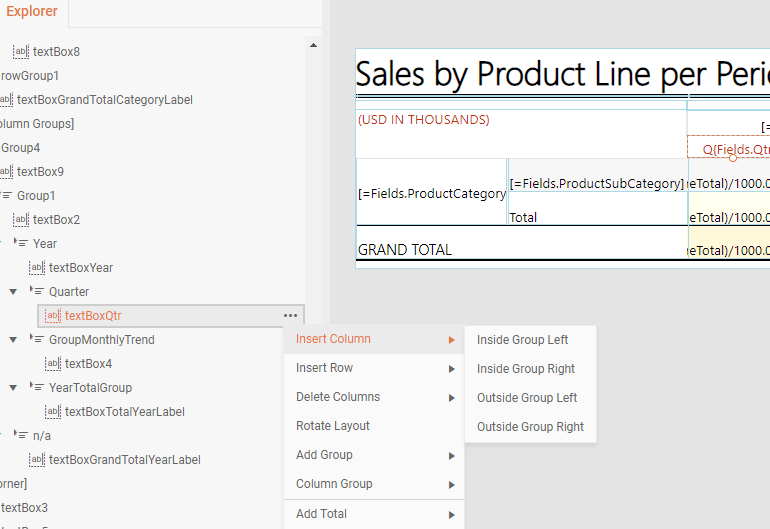Click the textBox4 textbox icon
This screenshot has height=529, width=770.
click(x=53, y=364)
